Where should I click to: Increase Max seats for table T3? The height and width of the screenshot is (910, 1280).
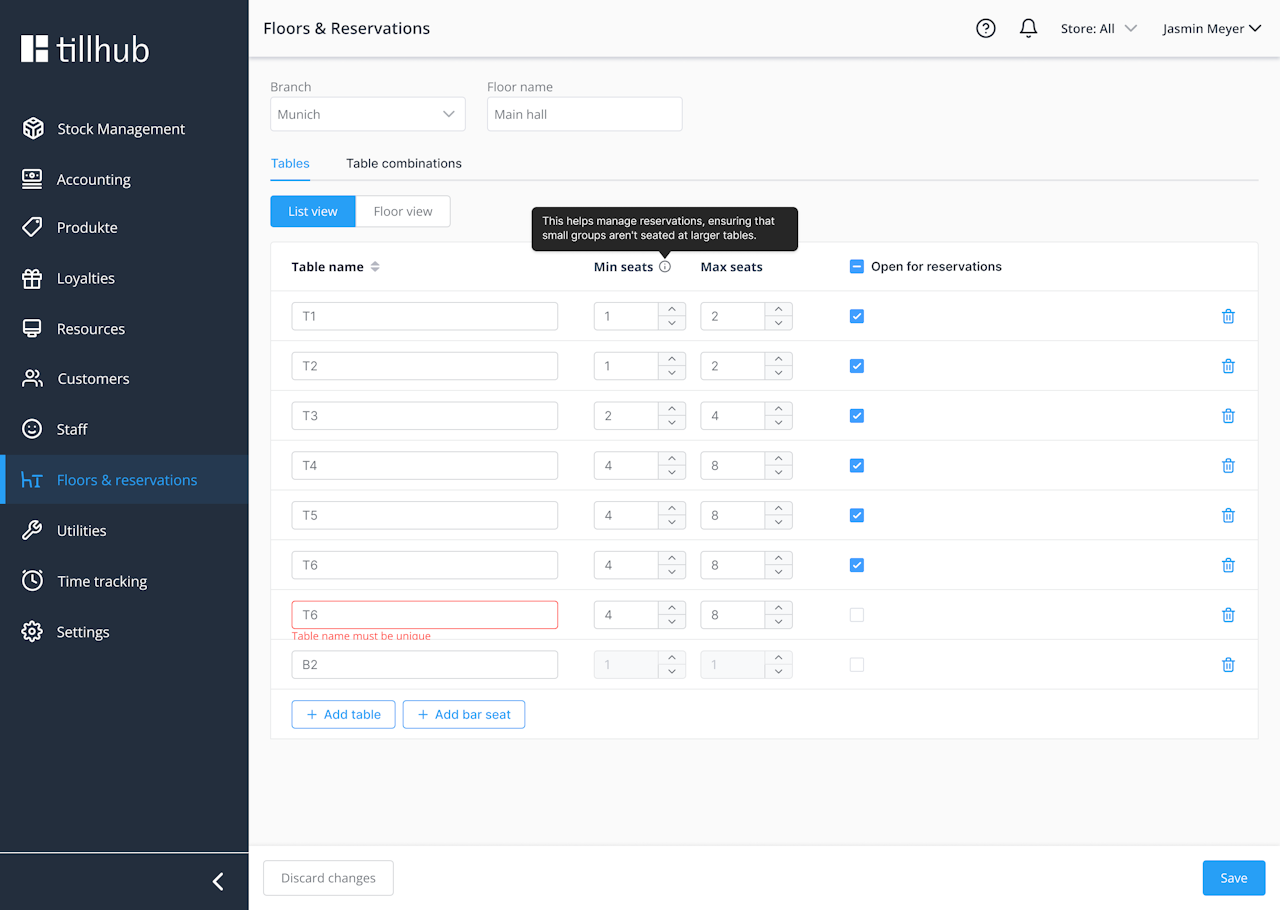(779, 409)
